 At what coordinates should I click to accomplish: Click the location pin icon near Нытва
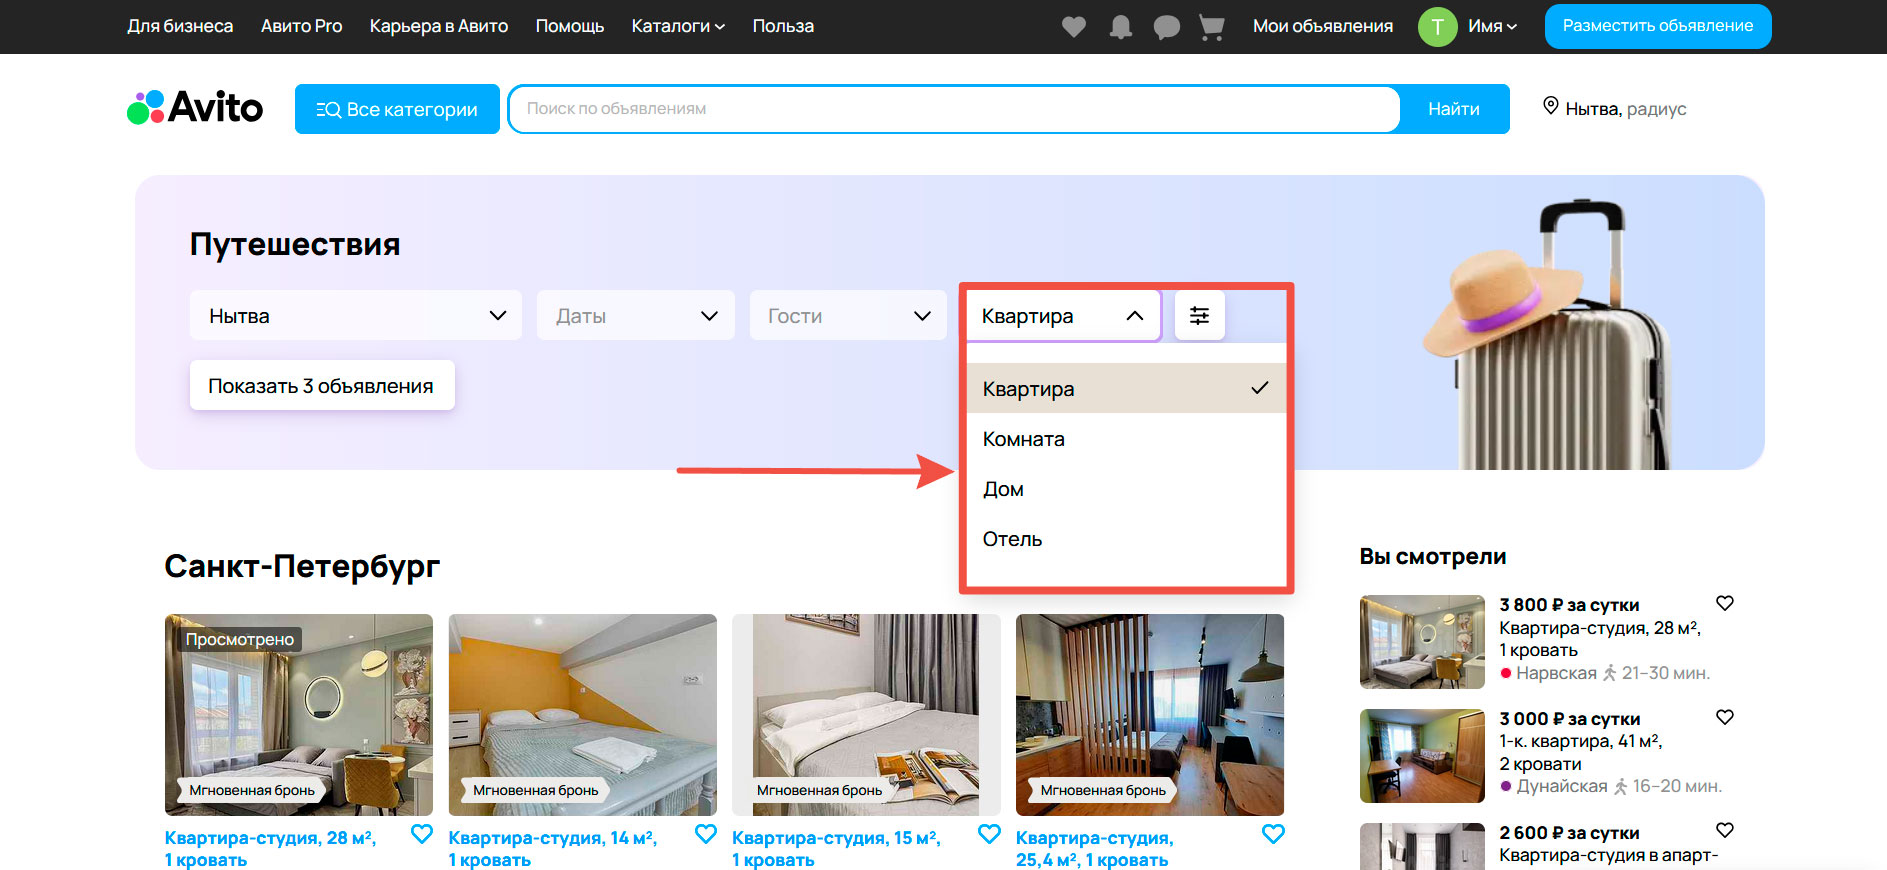(x=1550, y=106)
